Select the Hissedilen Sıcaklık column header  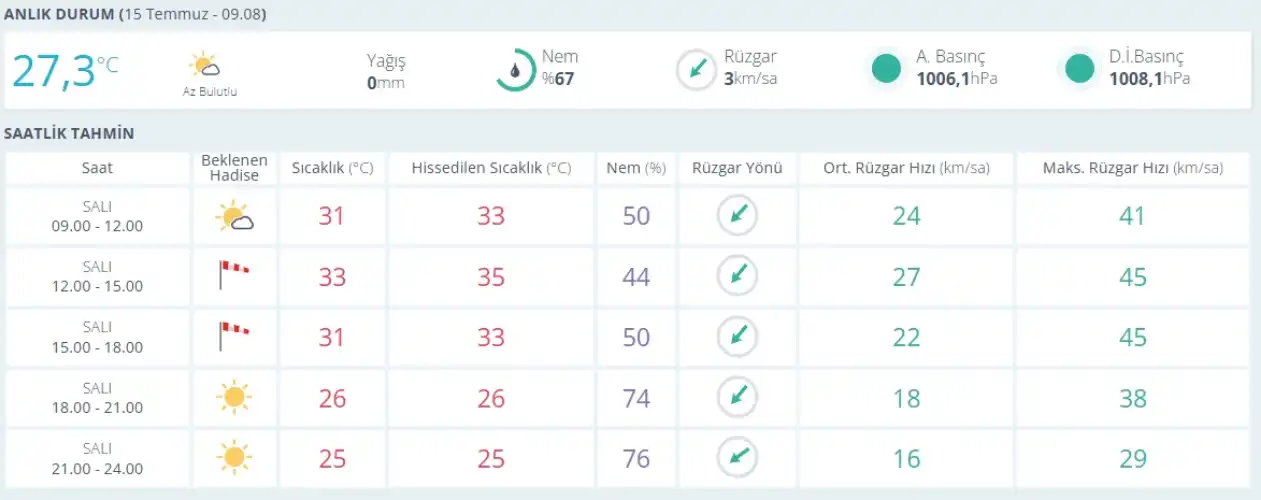[491, 168]
